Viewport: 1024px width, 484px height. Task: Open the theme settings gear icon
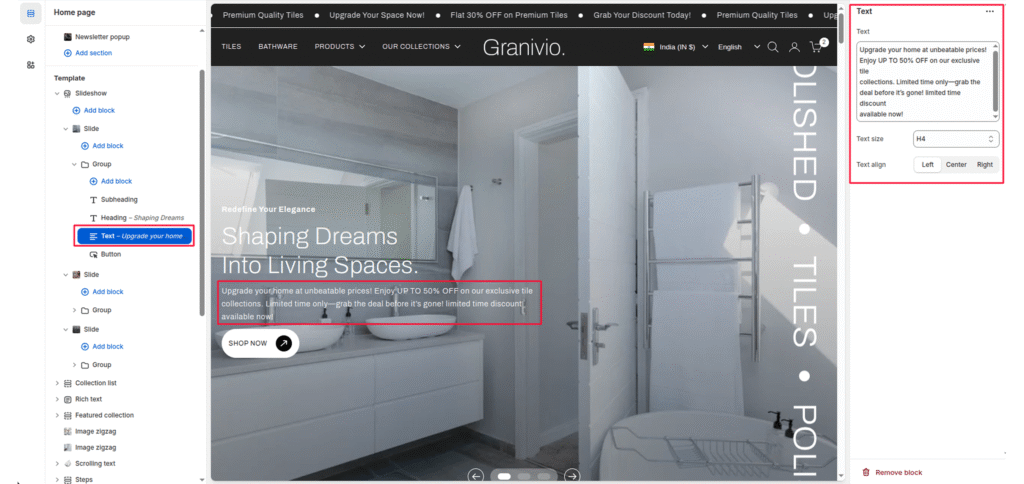pos(31,39)
